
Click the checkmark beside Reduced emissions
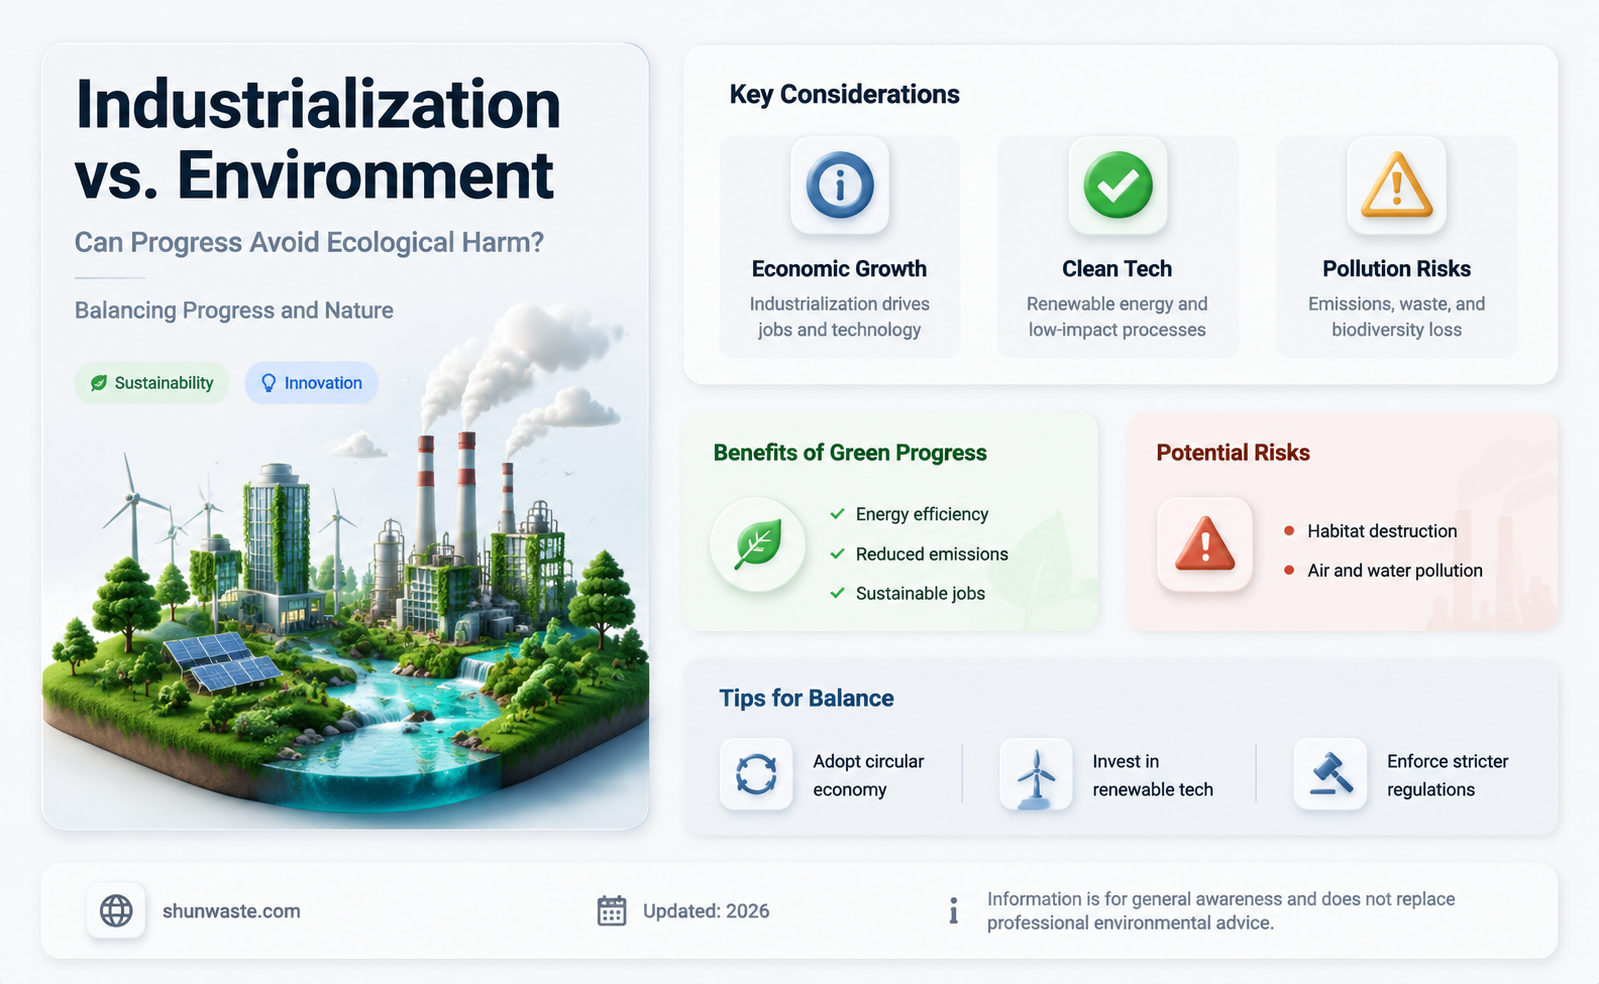pyautogui.click(x=837, y=554)
